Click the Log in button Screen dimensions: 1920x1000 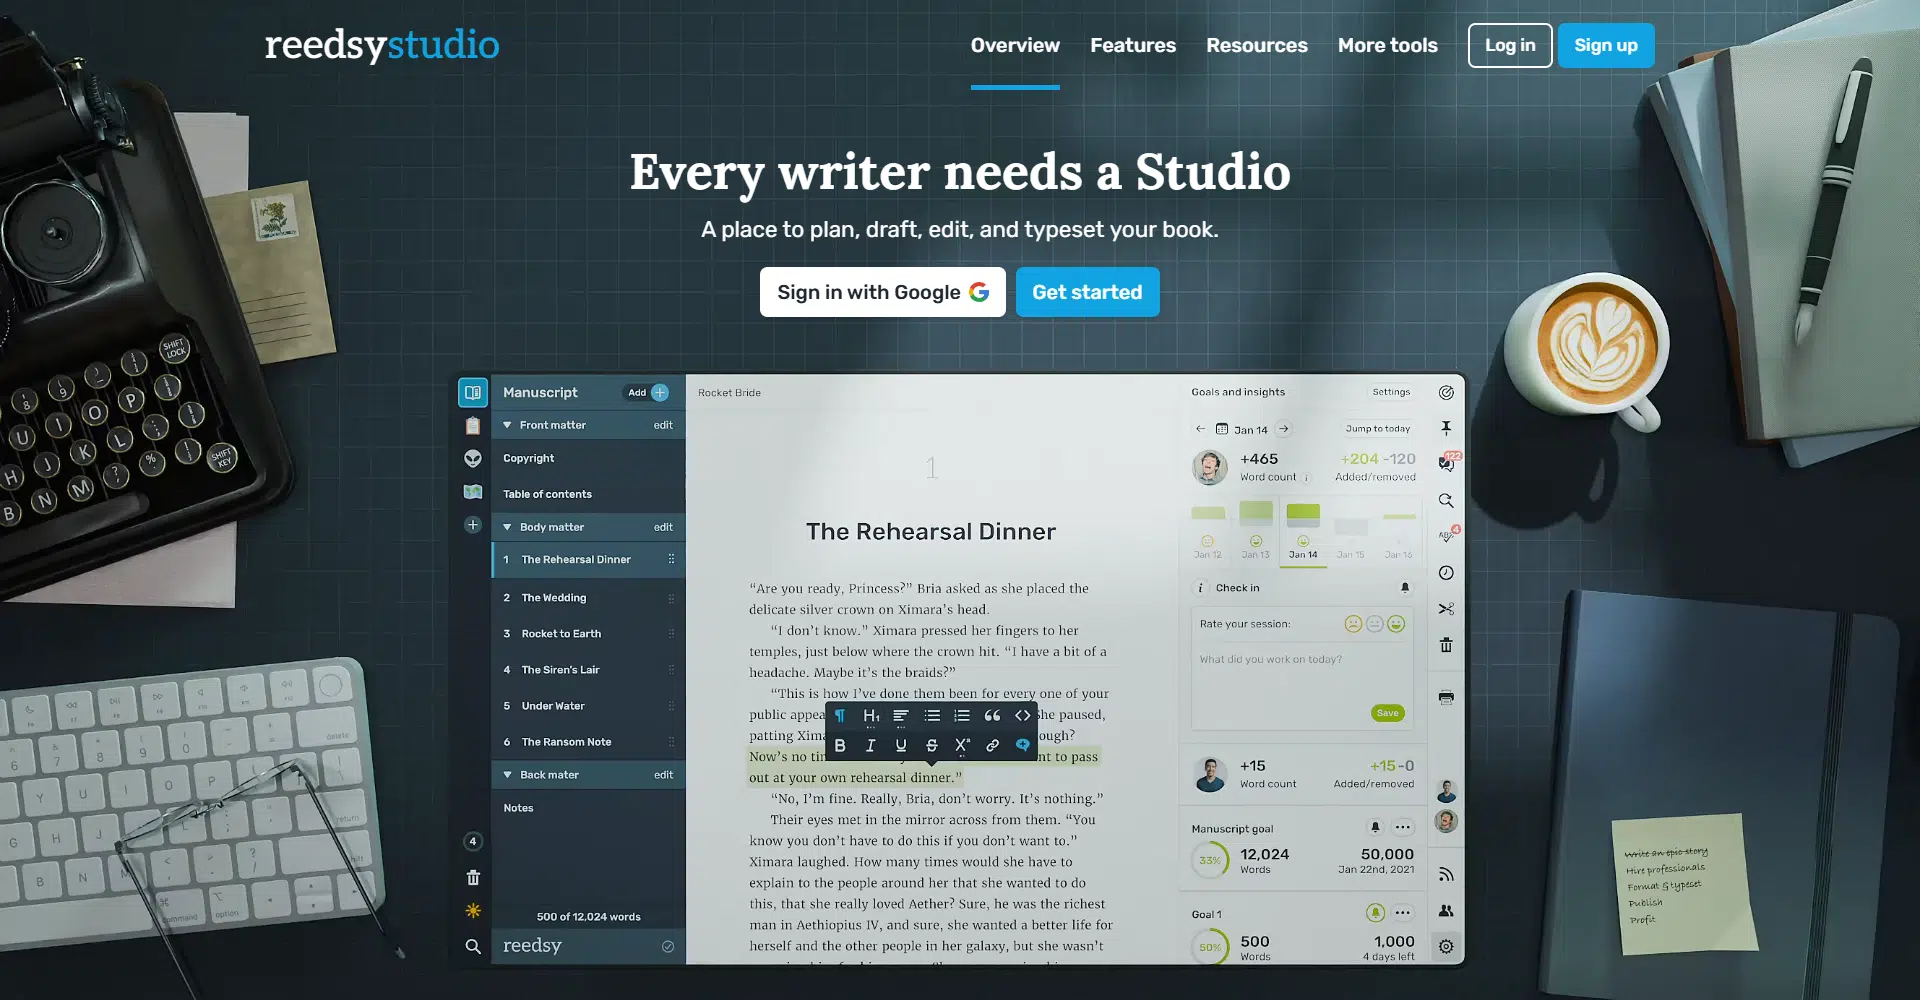tap(1509, 45)
